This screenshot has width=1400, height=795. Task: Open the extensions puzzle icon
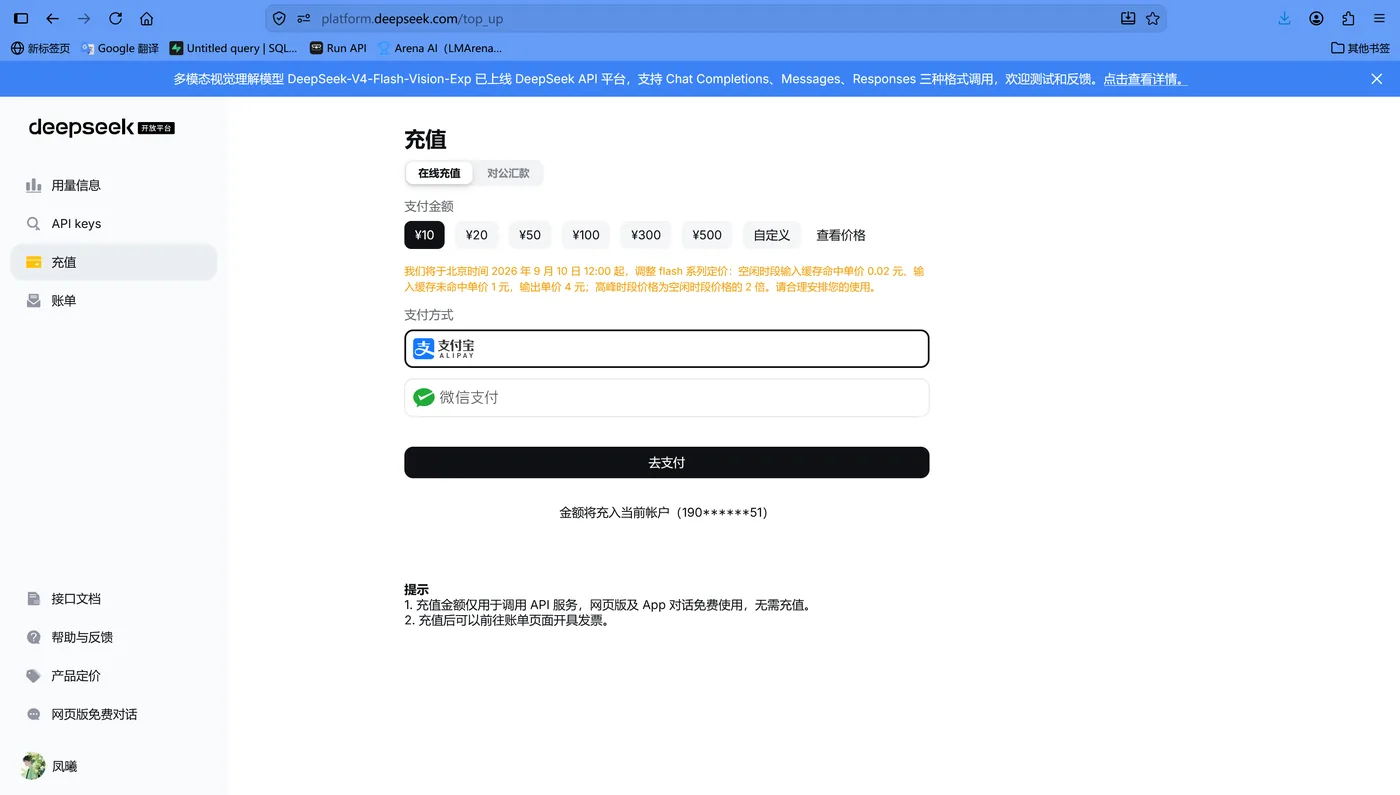point(1348,18)
